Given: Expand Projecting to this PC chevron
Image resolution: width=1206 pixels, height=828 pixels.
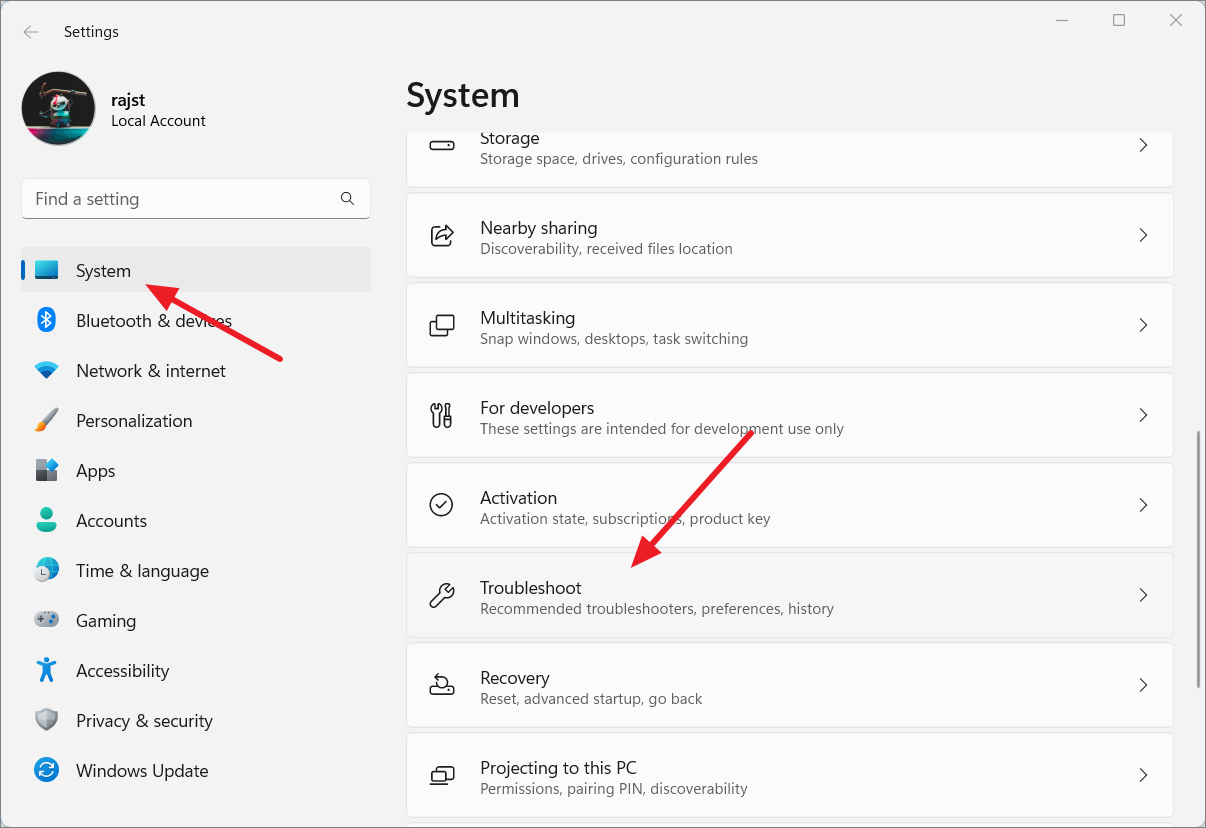Looking at the screenshot, I should coord(1143,775).
